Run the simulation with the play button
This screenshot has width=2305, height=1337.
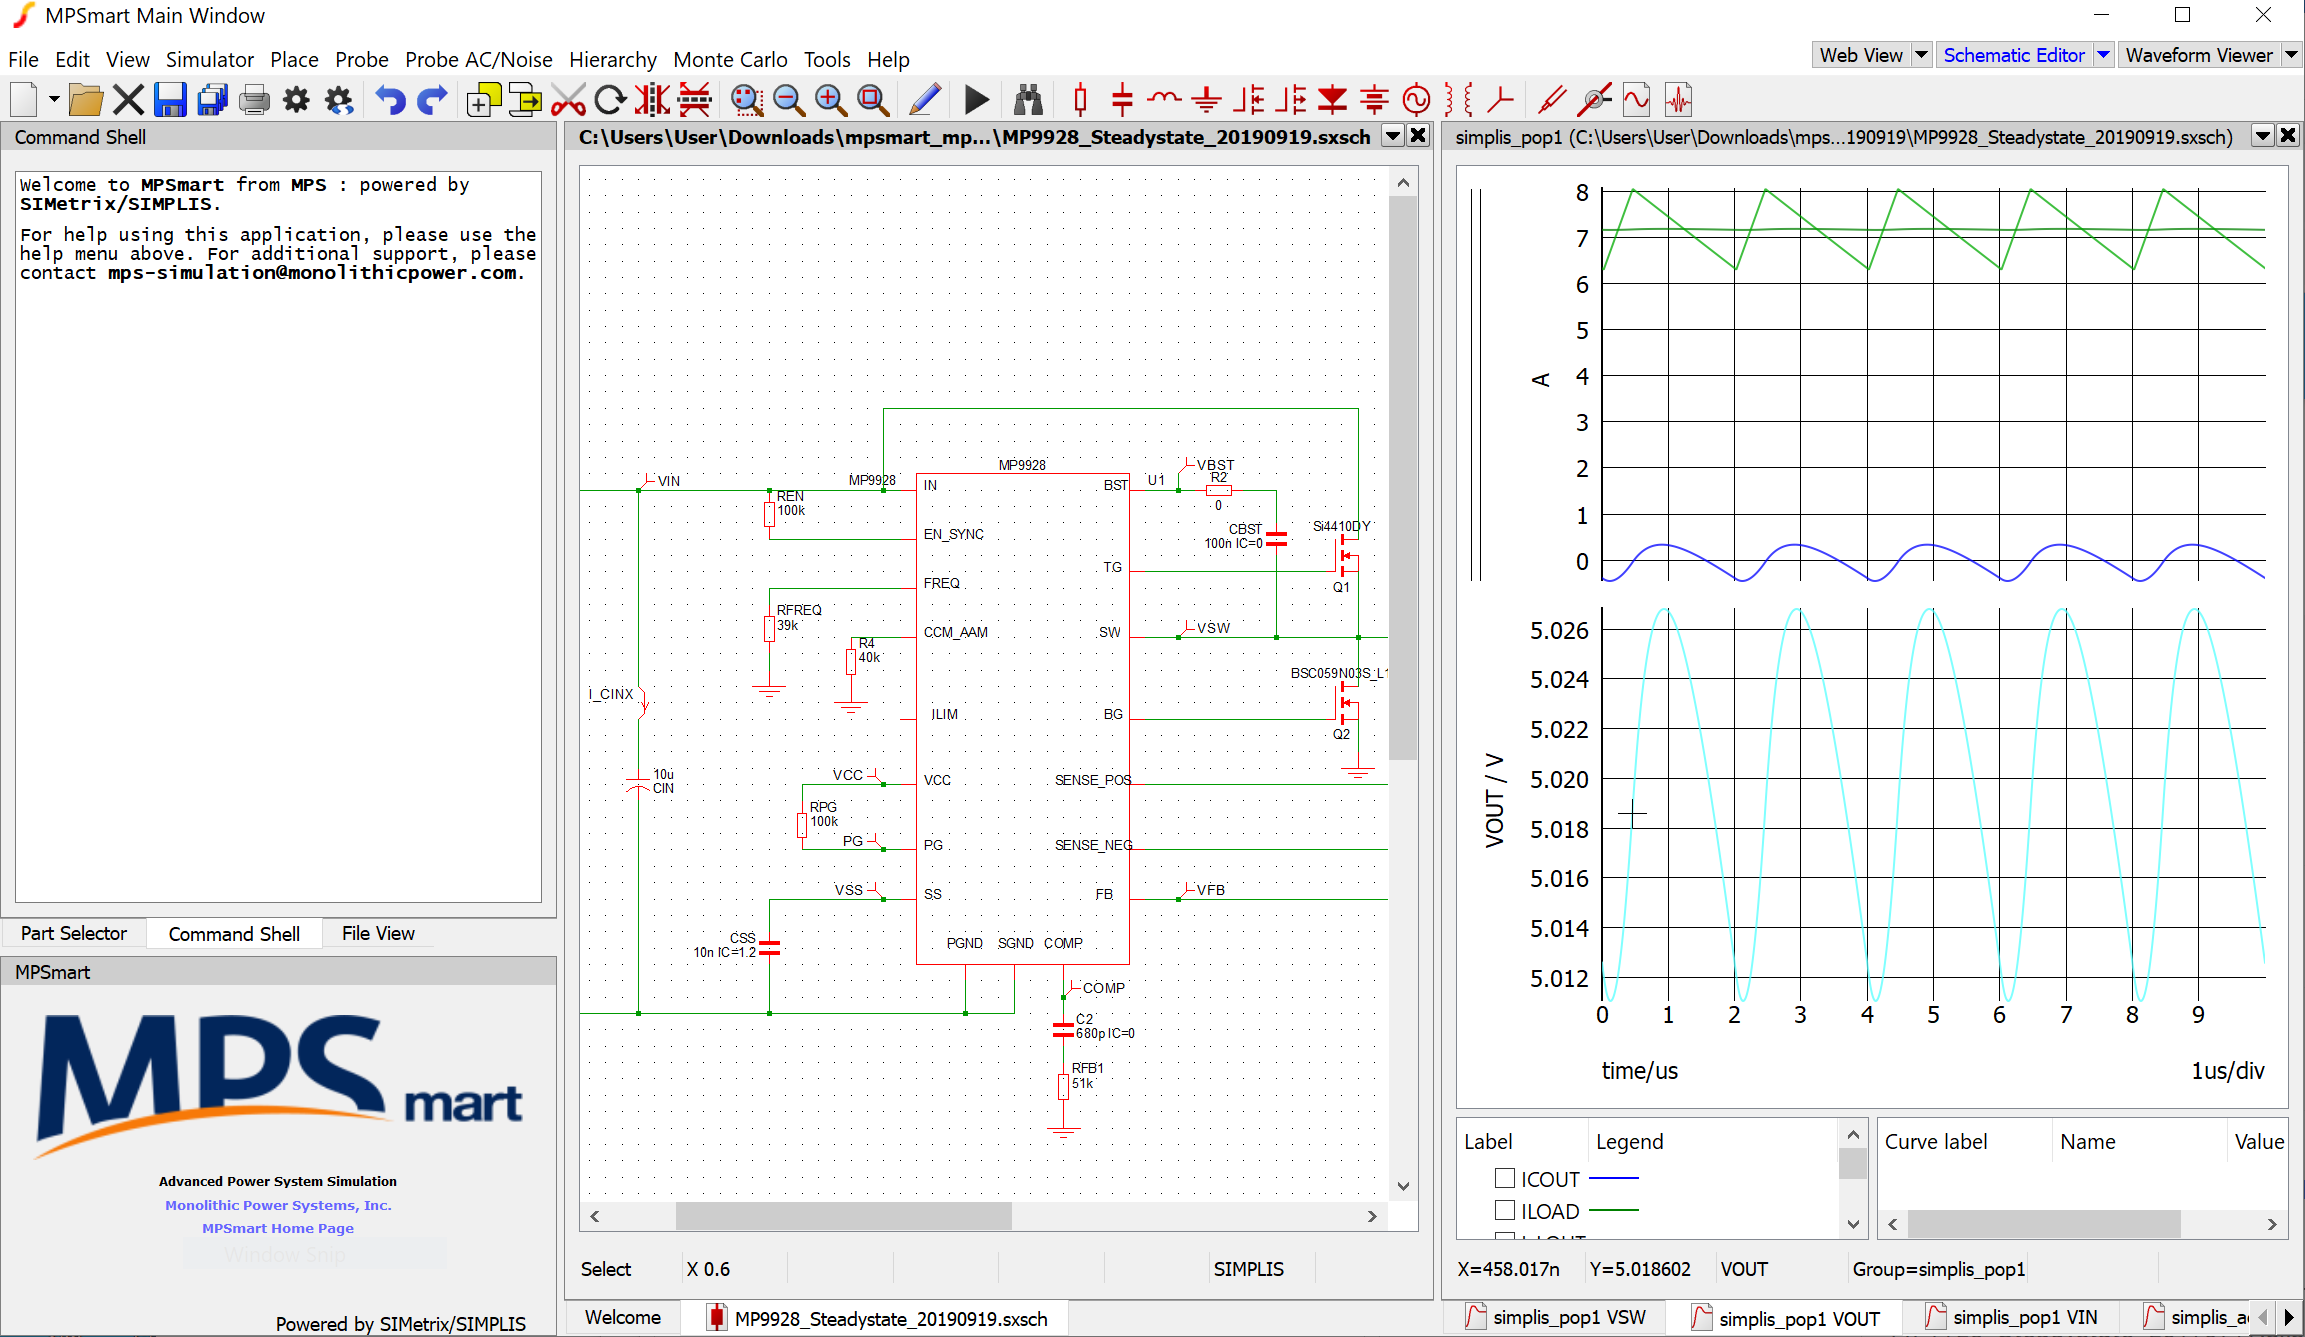point(977,100)
